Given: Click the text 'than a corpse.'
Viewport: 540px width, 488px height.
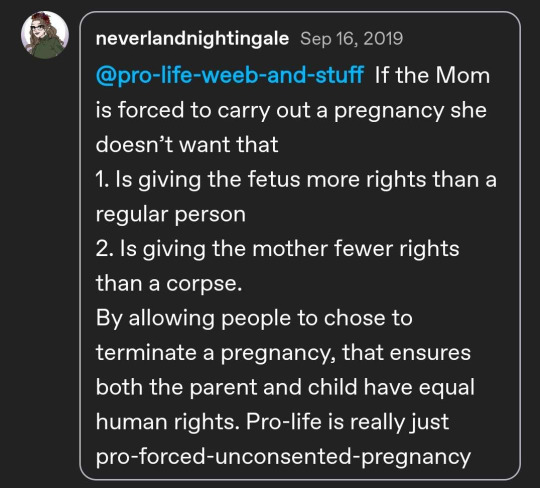Looking at the screenshot, I should tap(169, 283).
